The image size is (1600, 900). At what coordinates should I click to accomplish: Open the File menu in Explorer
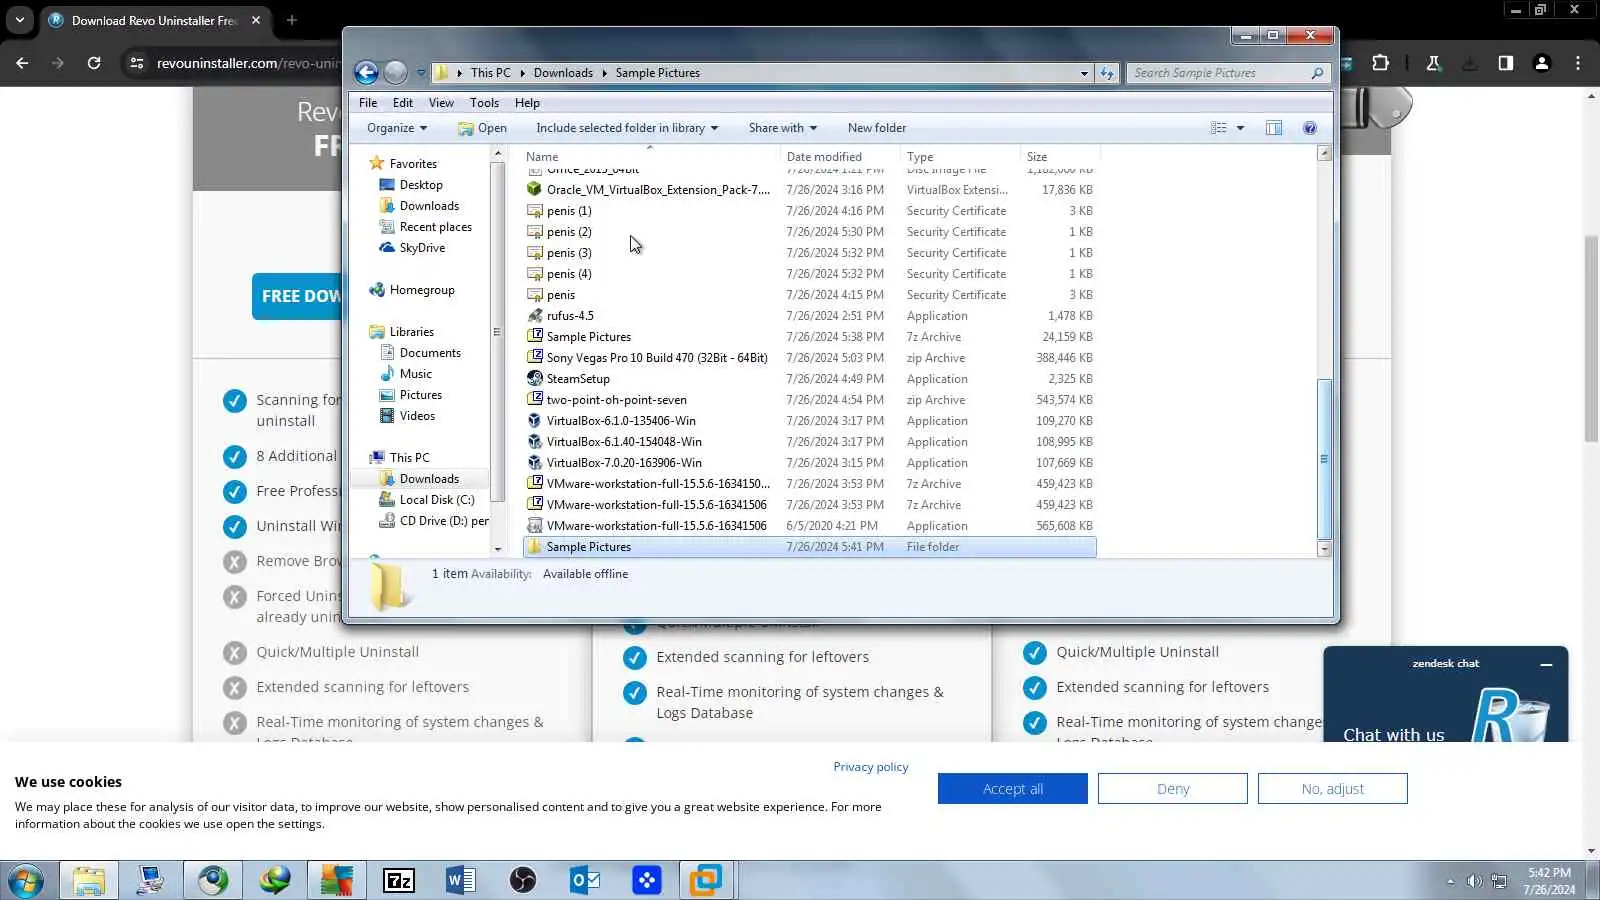(368, 103)
